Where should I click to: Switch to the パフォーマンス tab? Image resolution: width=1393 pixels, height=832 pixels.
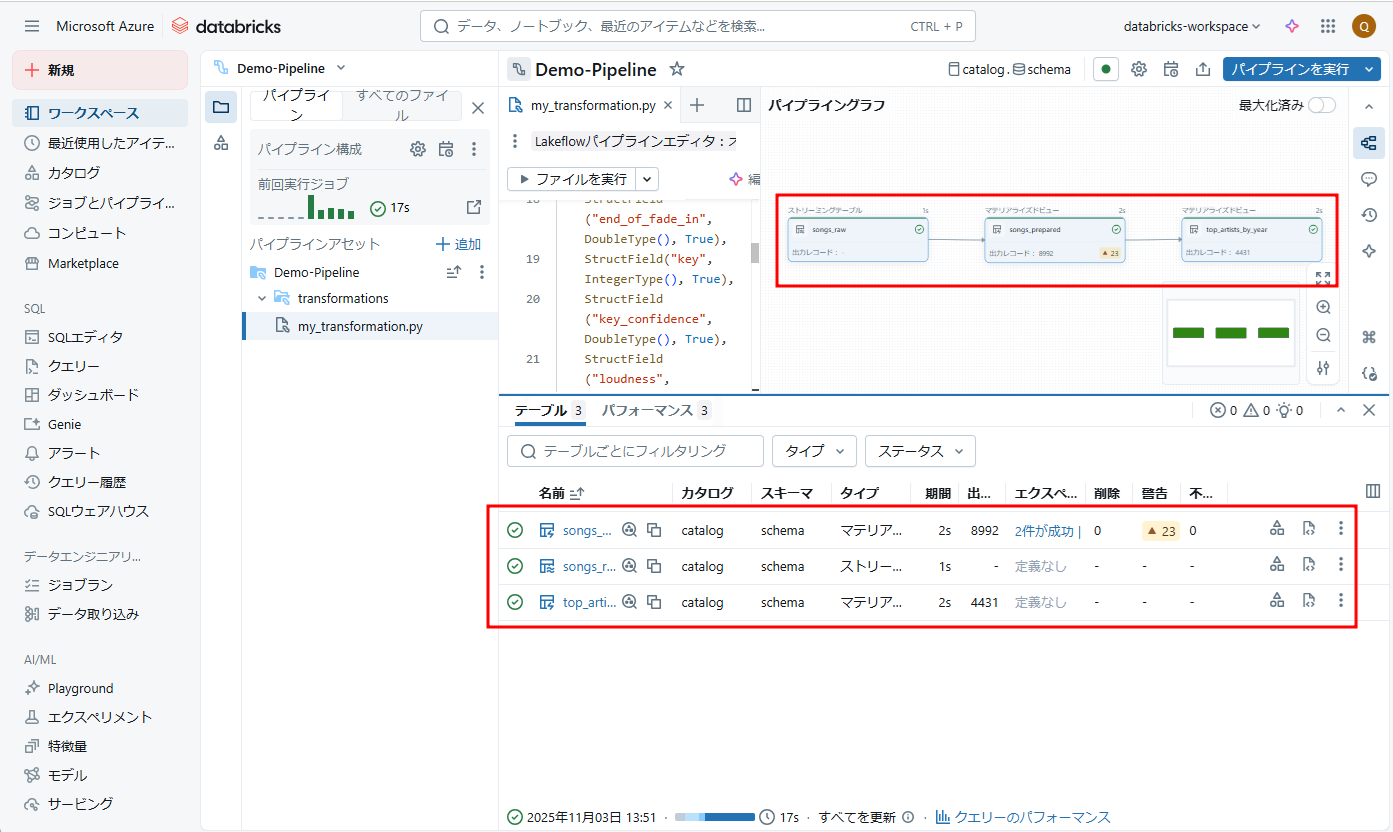click(x=647, y=410)
